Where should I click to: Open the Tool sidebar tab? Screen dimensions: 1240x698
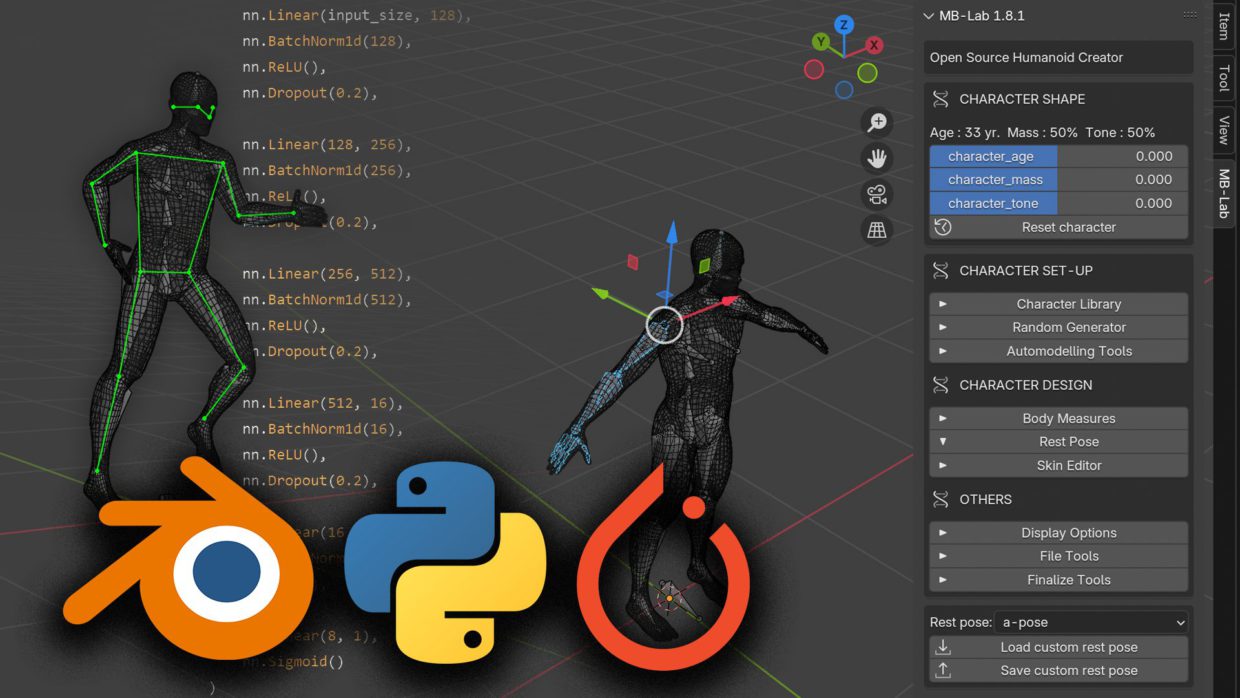coord(1224,78)
